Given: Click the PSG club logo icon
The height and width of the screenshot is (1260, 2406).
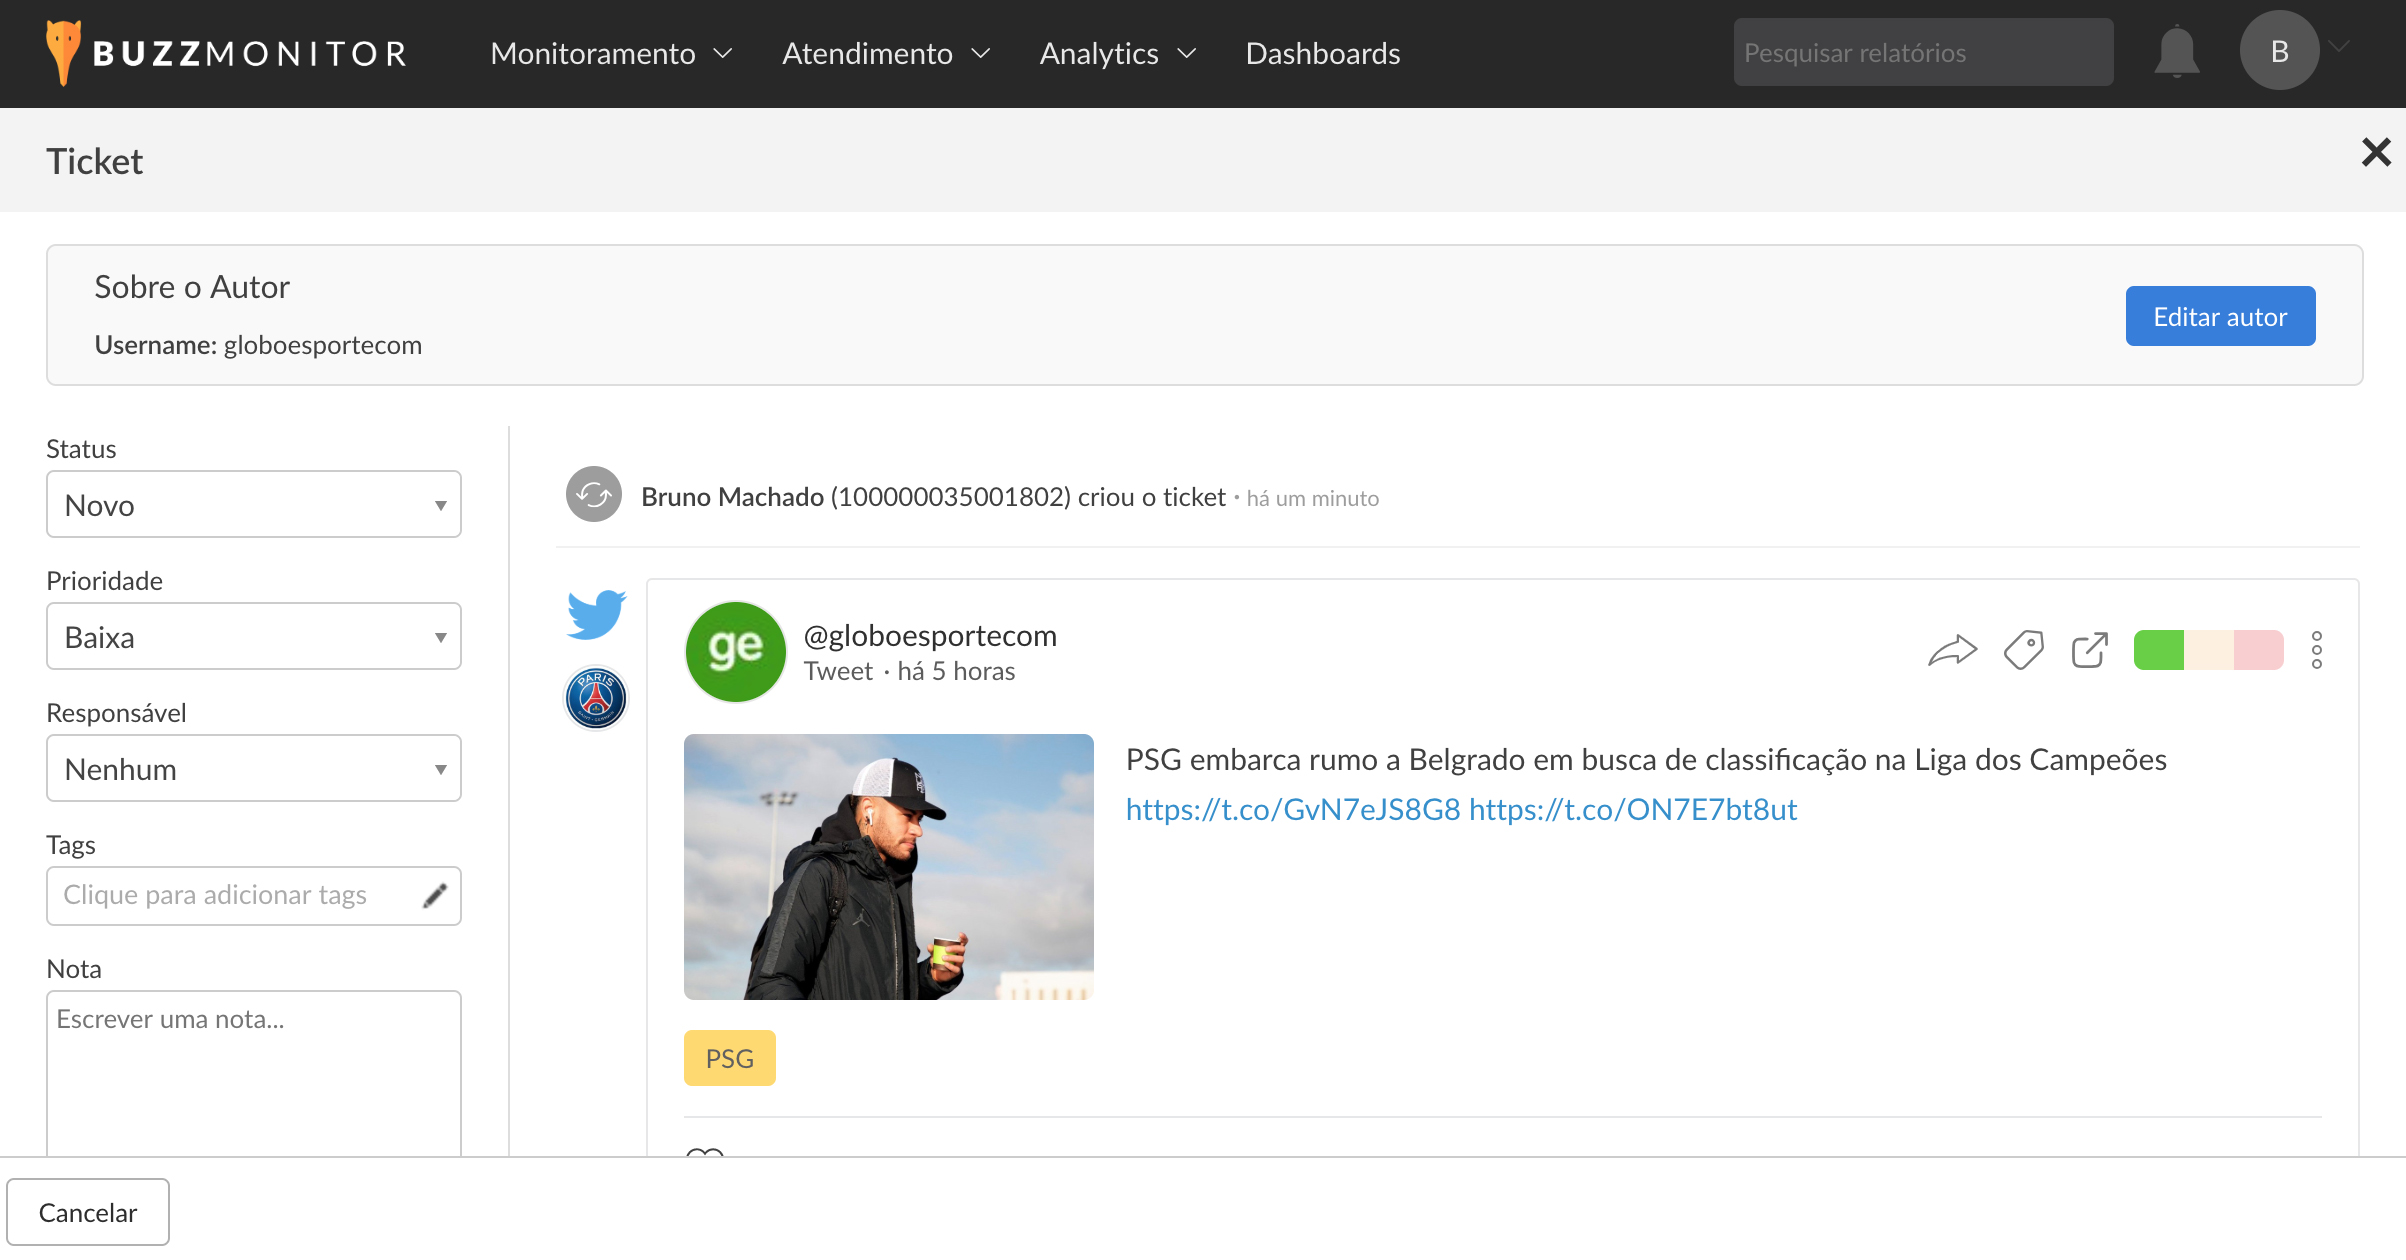Looking at the screenshot, I should click(596, 698).
